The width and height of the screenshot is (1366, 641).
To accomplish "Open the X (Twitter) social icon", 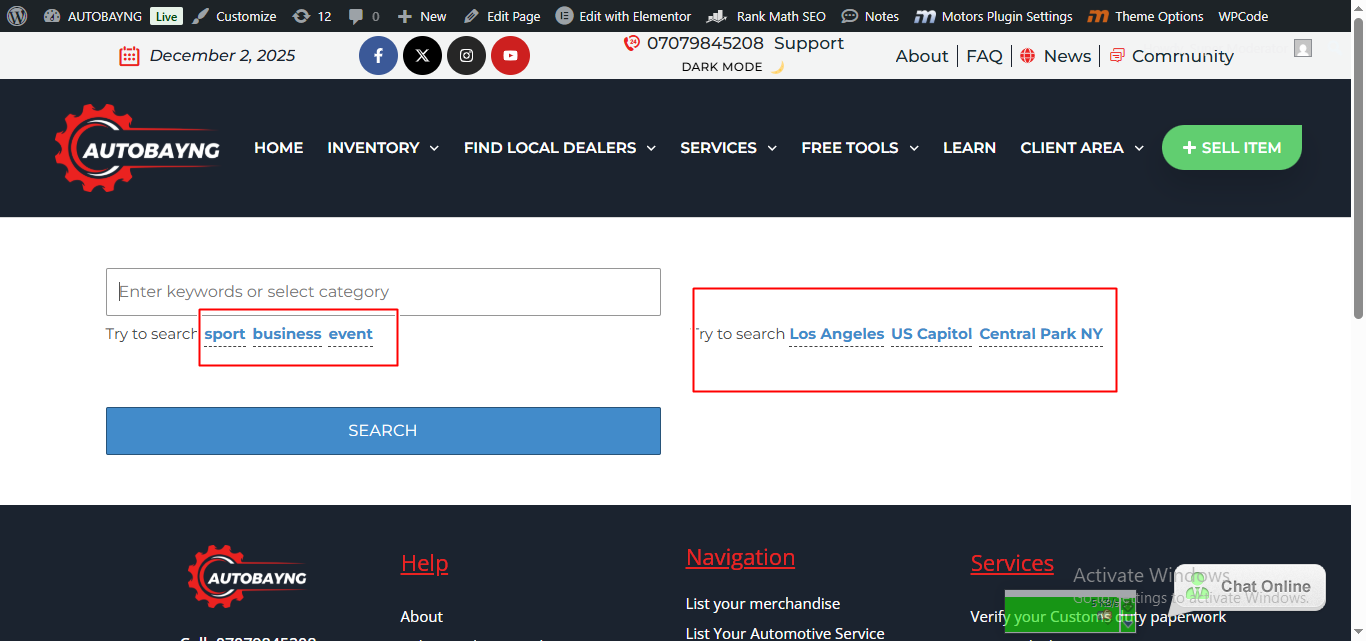I will point(422,56).
